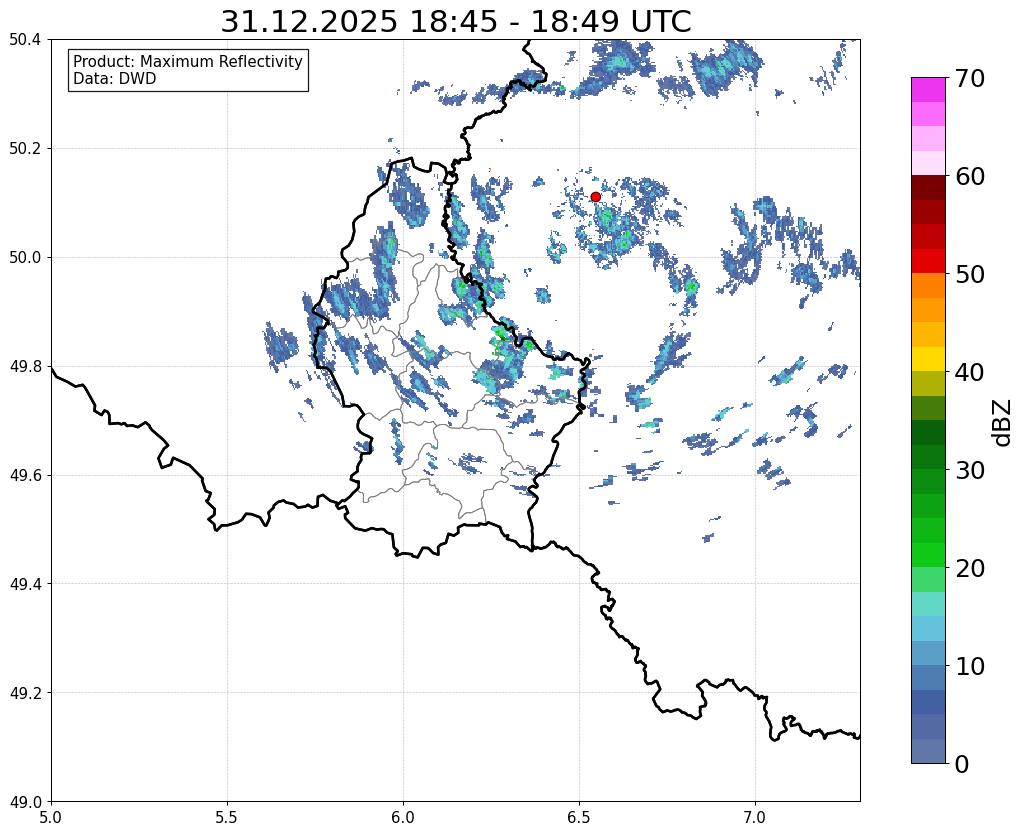Click the 50 value on colorbar
The image size is (1023, 834).
pyautogui.click(x=969, y=274)
